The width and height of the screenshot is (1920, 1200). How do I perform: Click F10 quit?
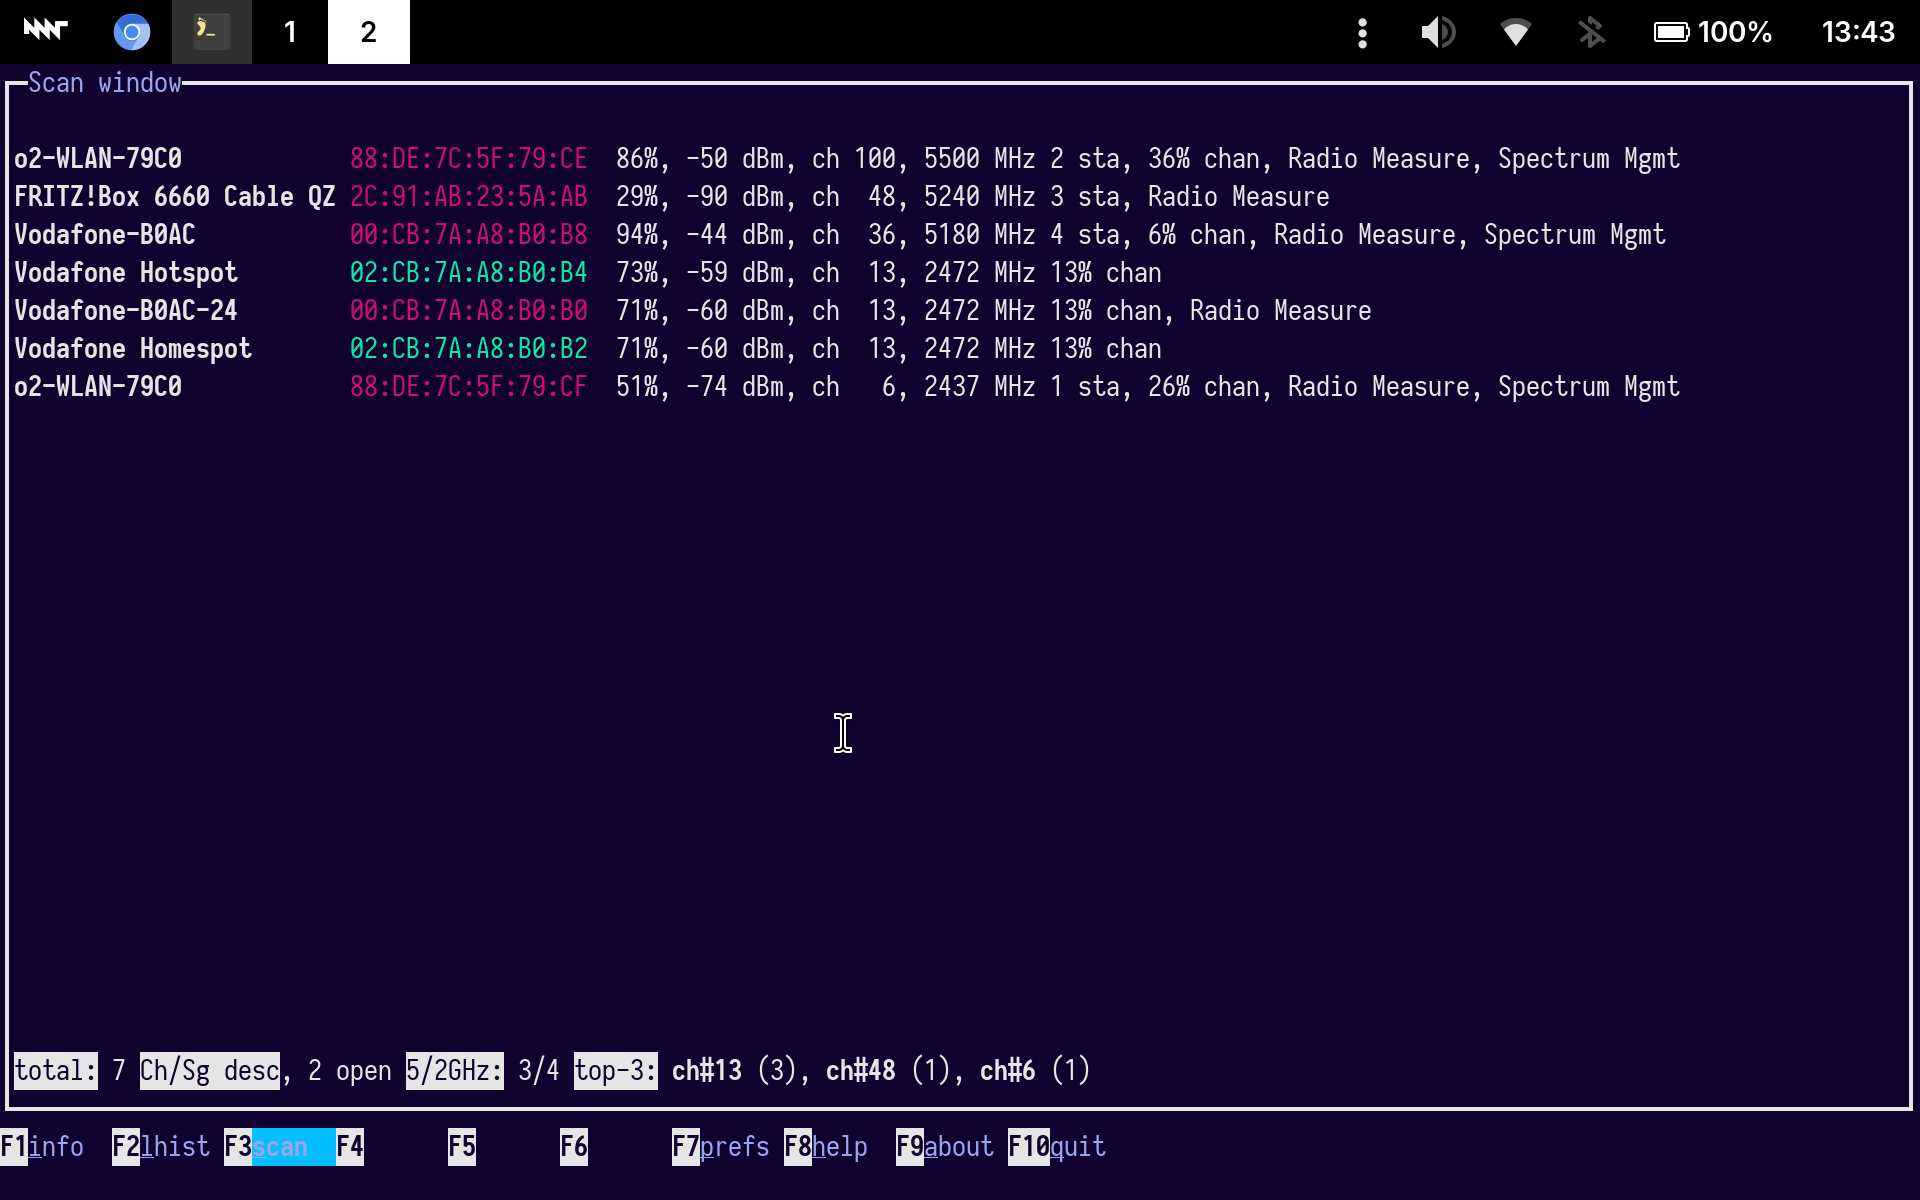(1057, 1146)
